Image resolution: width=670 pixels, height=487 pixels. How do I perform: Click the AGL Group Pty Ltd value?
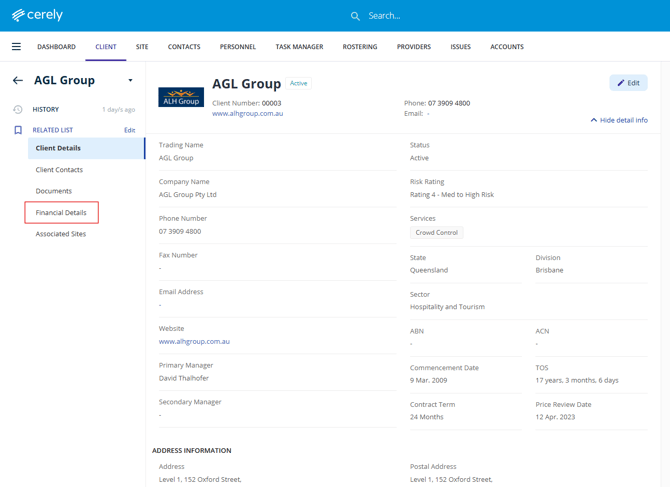188,194
